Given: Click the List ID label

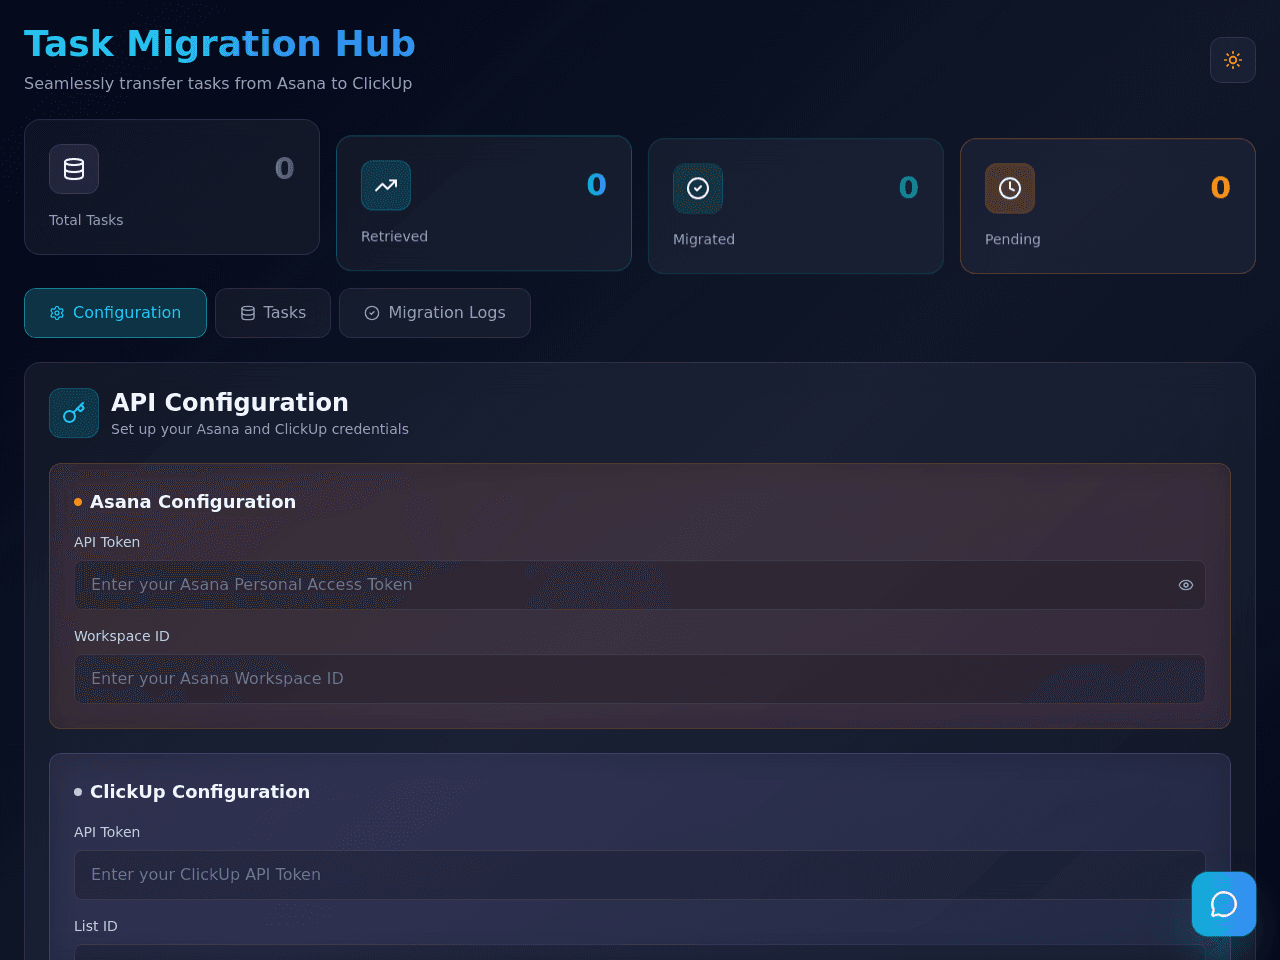Looking at the screenshot, I should coord(96,926).
